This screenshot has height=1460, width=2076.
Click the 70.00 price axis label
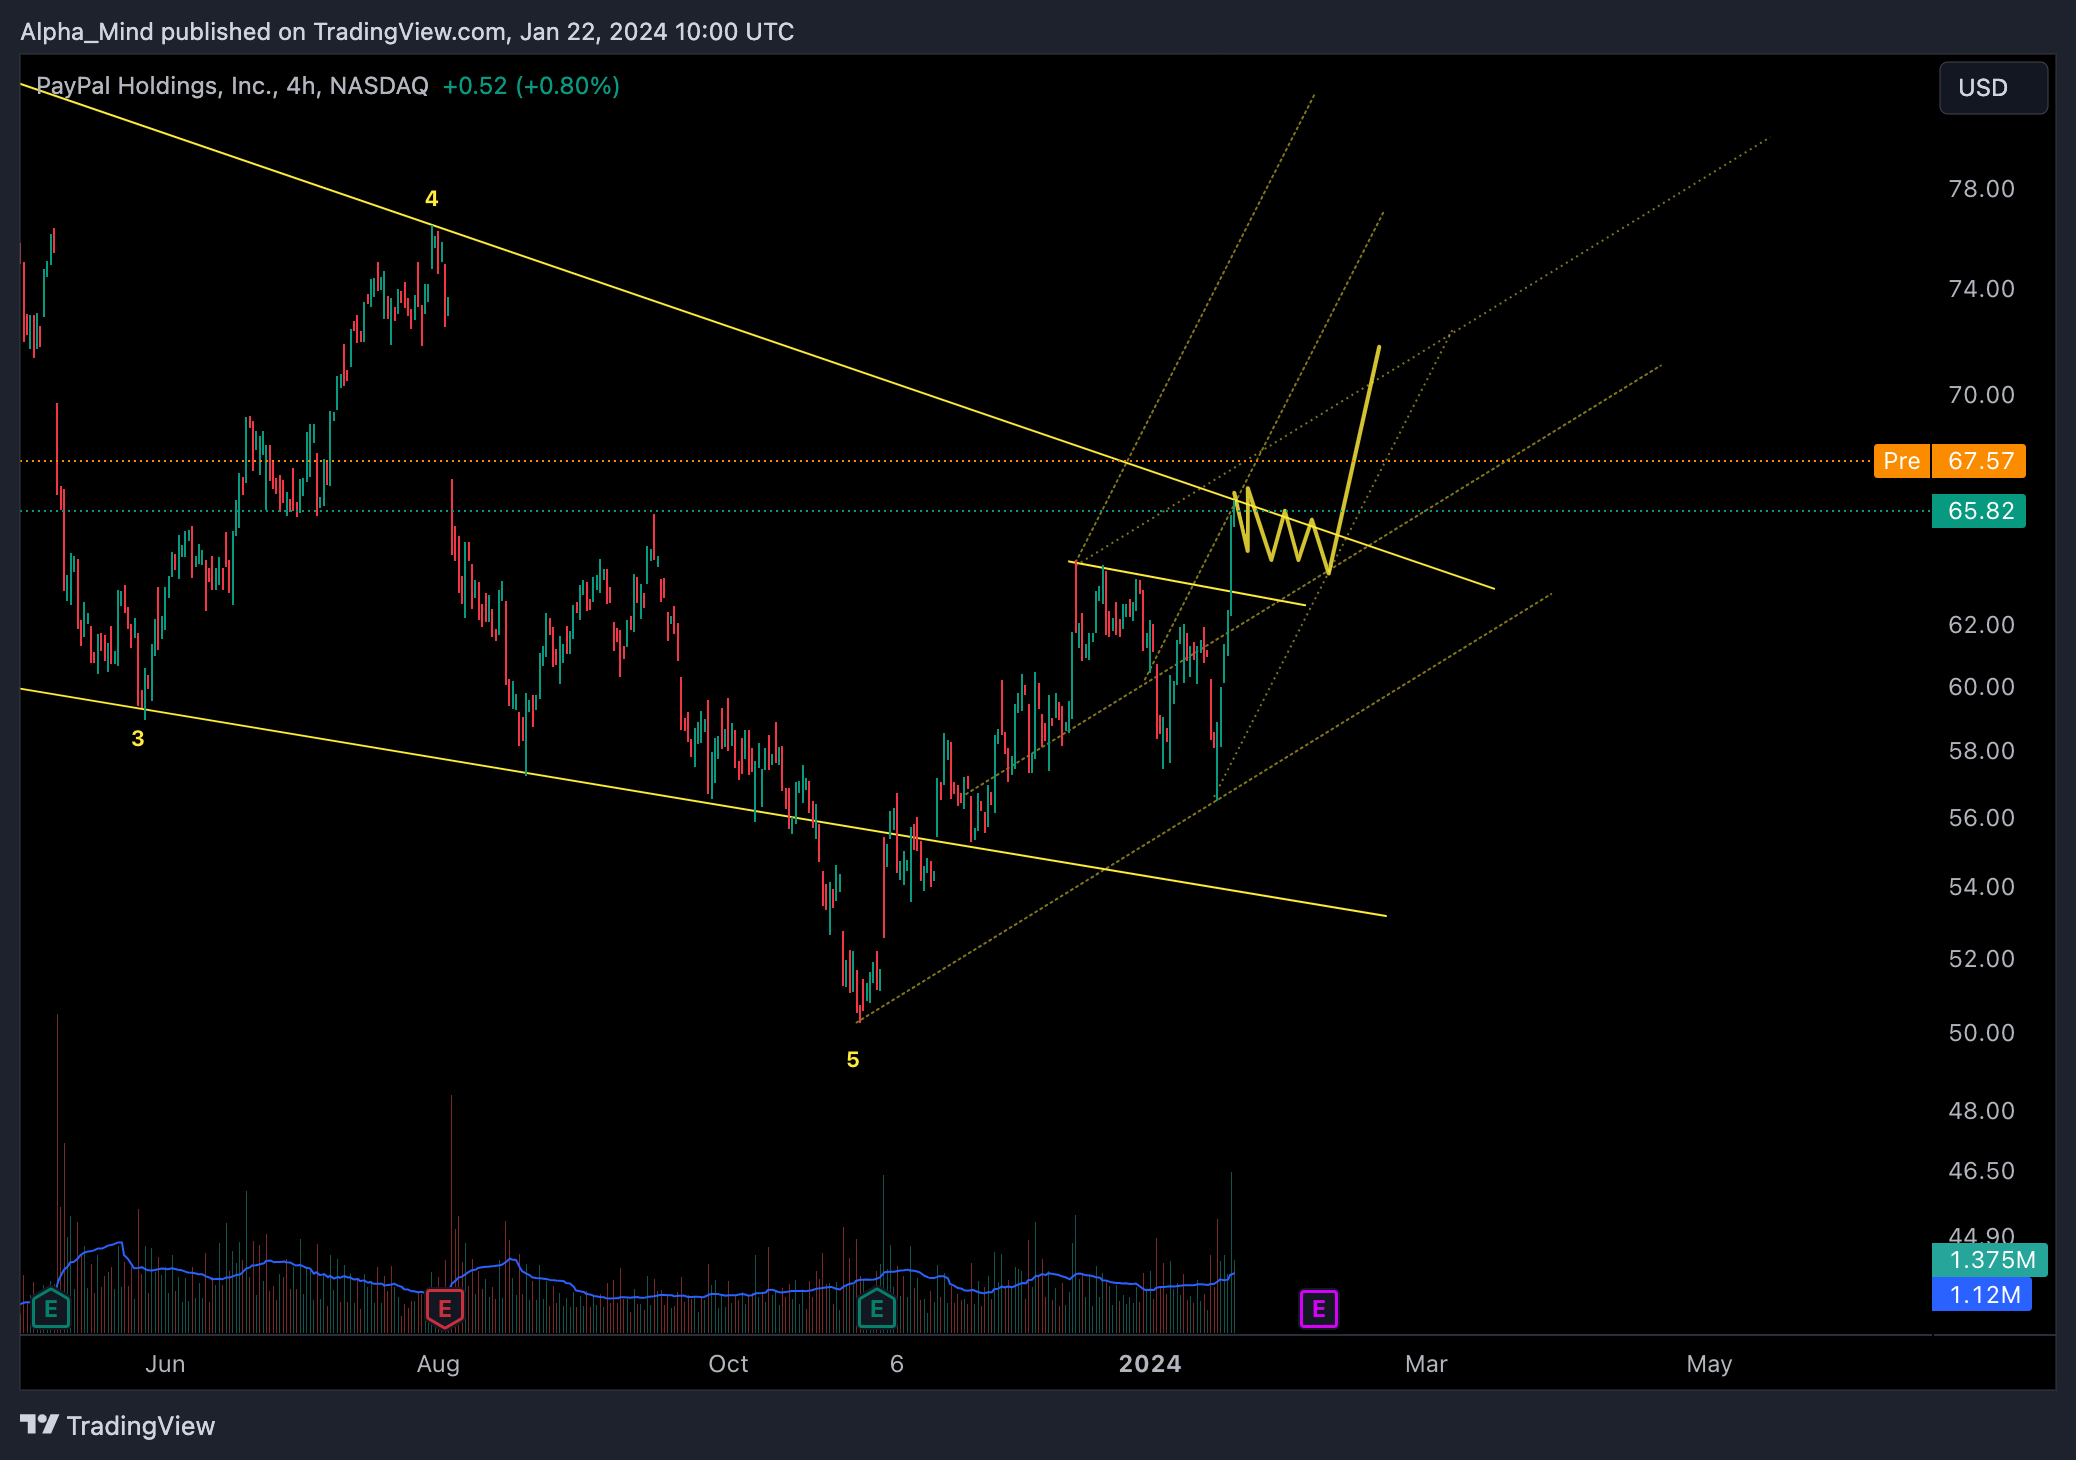(x=1981, y=395)
